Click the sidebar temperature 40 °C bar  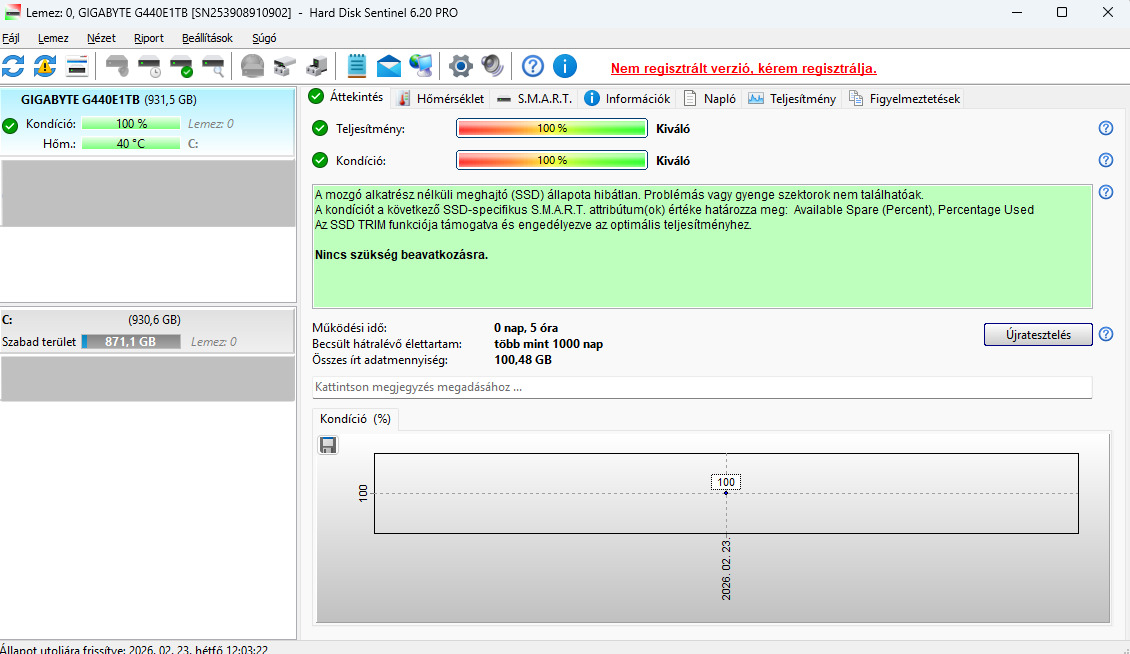click(x=131, y=143)
